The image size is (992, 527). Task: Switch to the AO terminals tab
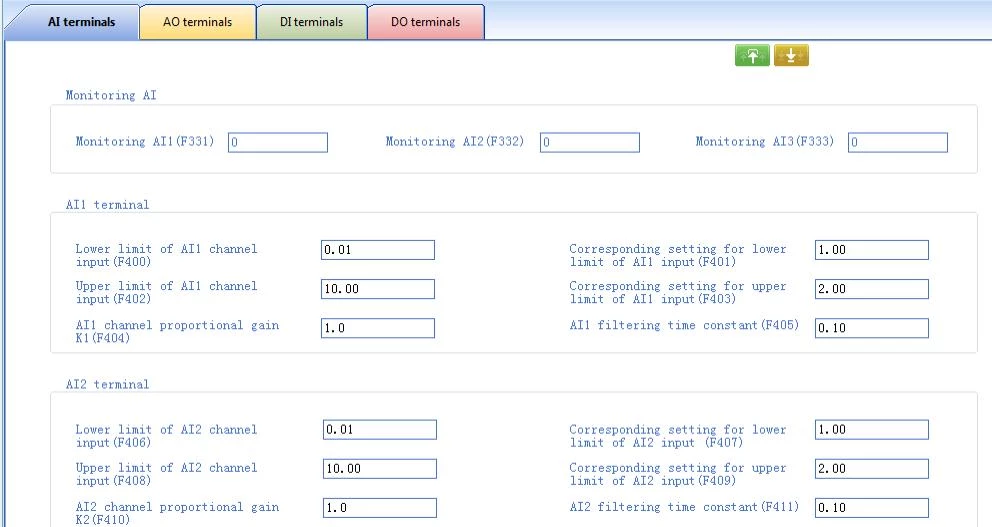[x=197, y=22]
